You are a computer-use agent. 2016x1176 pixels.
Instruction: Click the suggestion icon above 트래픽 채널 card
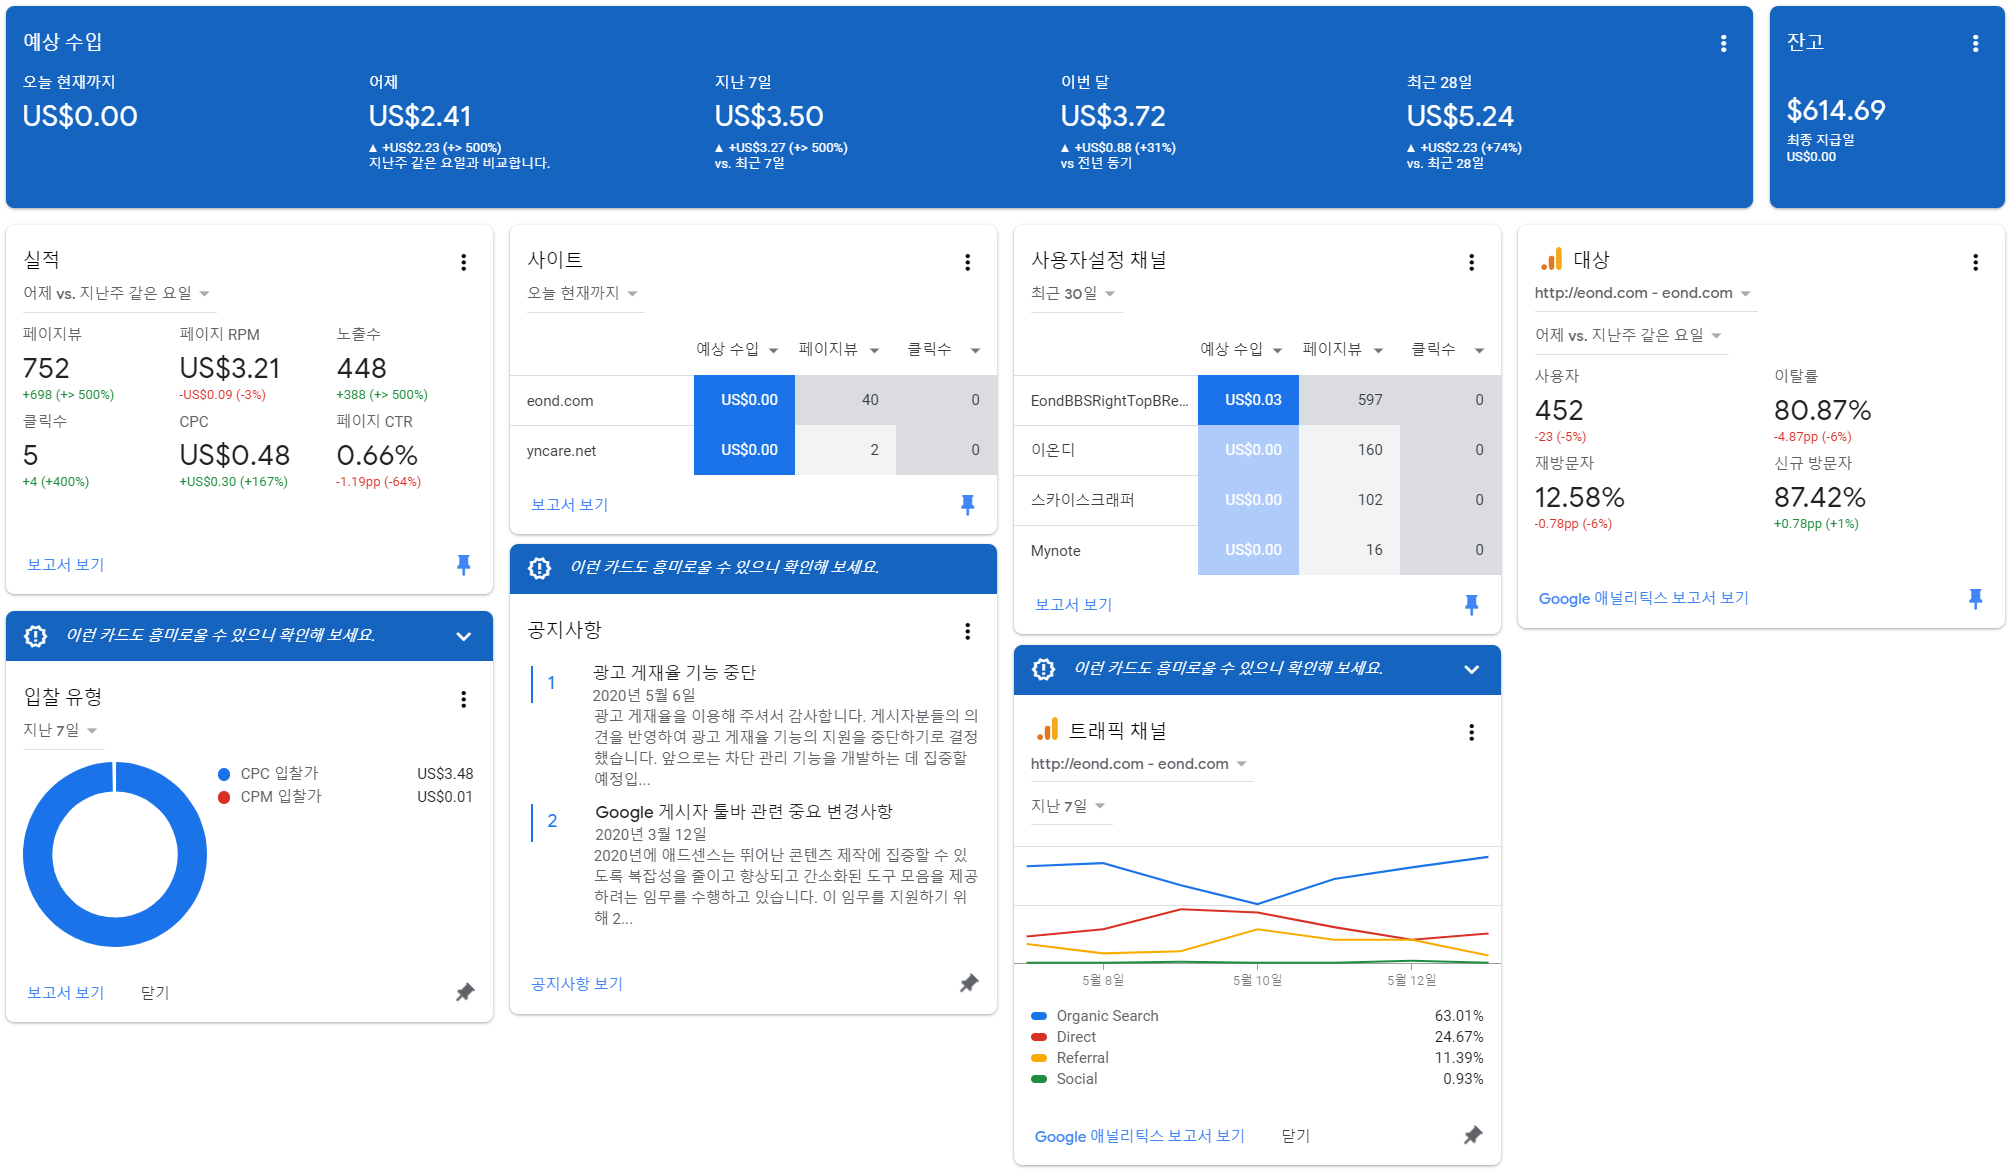point(1043,669)
